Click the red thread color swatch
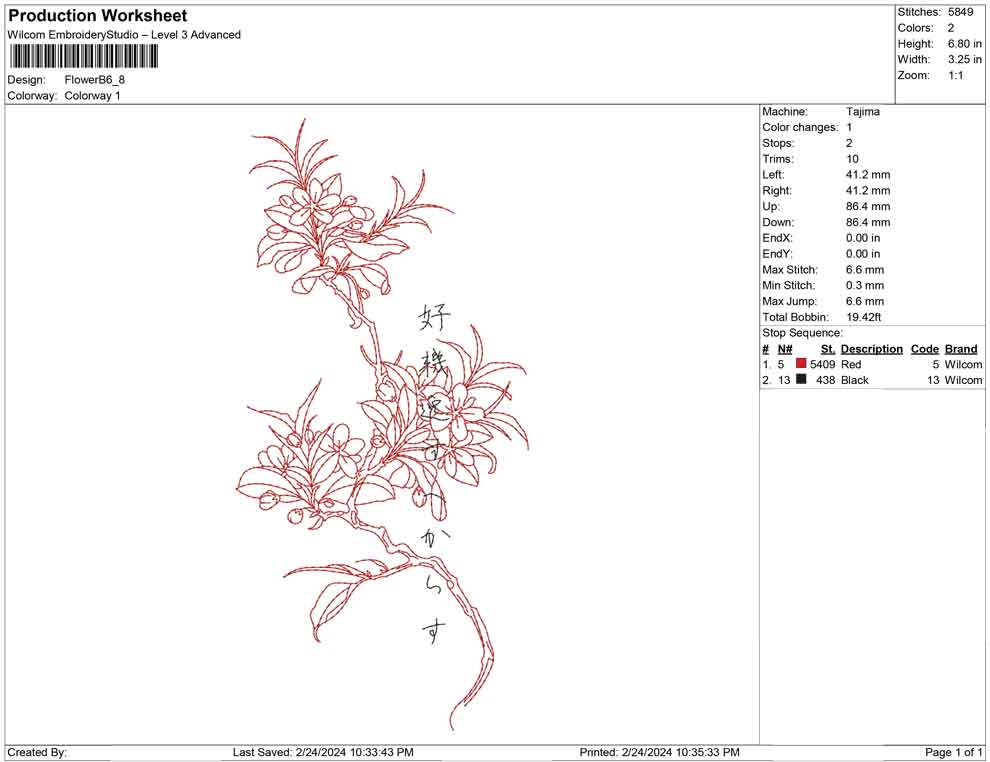 pos(801,364)
